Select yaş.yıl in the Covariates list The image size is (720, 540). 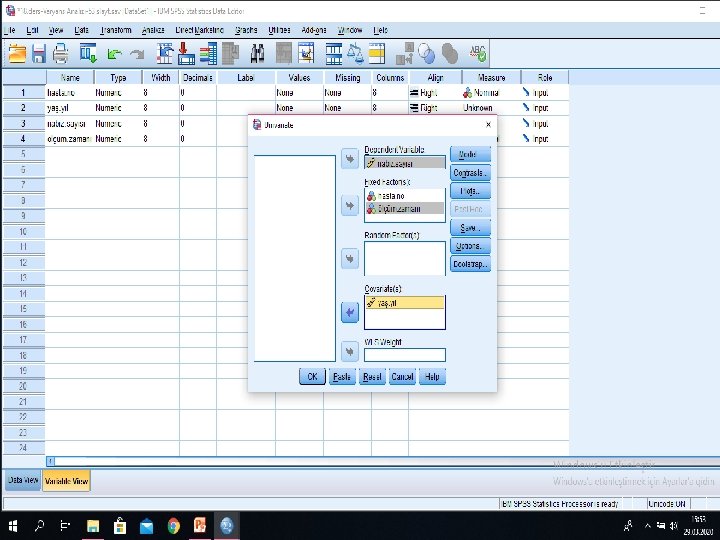point(405,303)
